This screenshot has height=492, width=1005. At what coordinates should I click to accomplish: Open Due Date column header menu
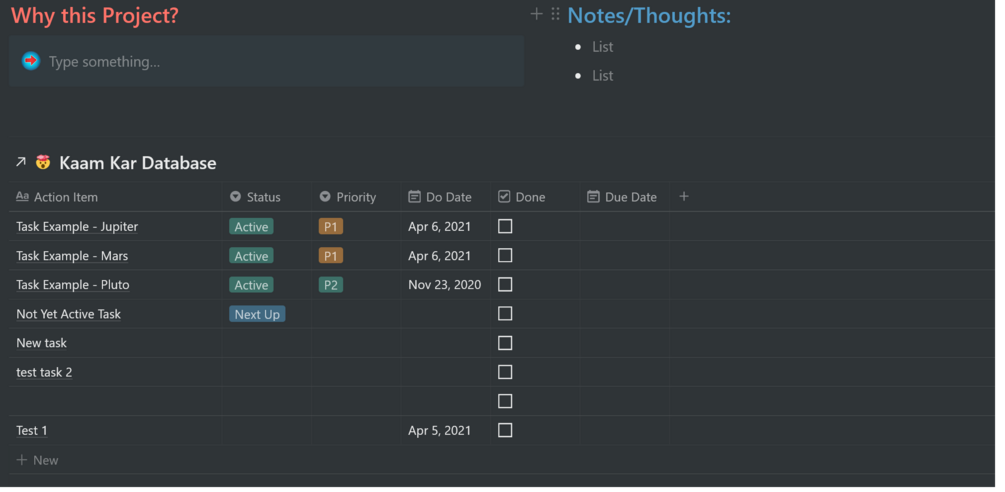(626, 197)
